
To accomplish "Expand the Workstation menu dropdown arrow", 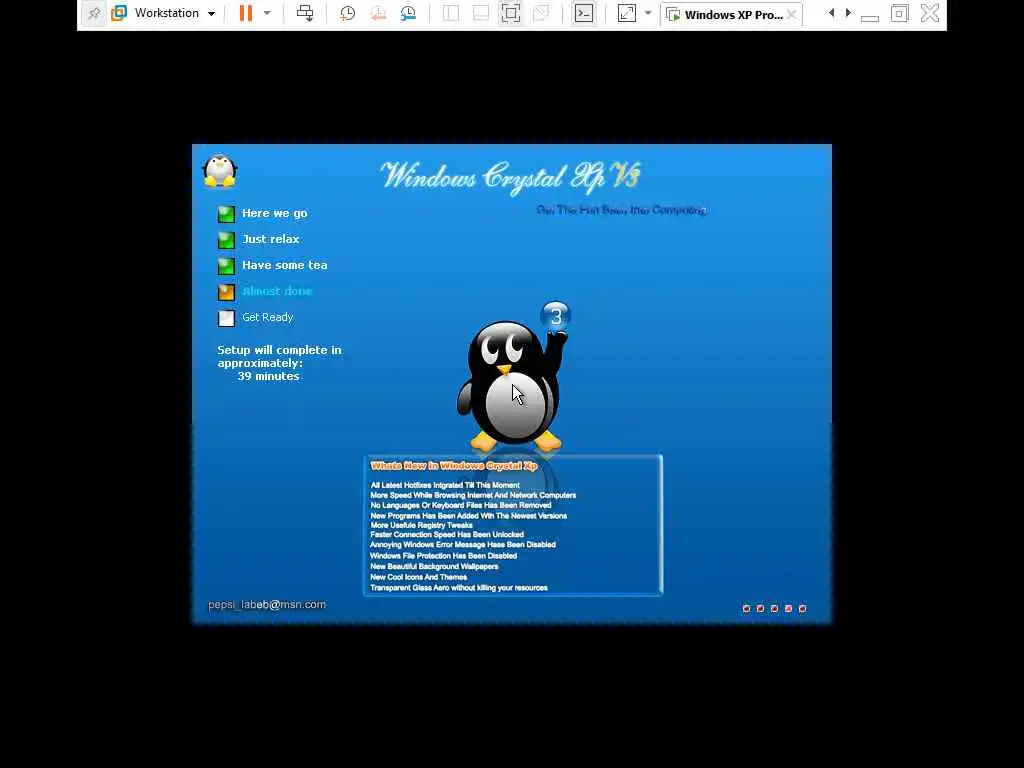I will tap(212, 14).
